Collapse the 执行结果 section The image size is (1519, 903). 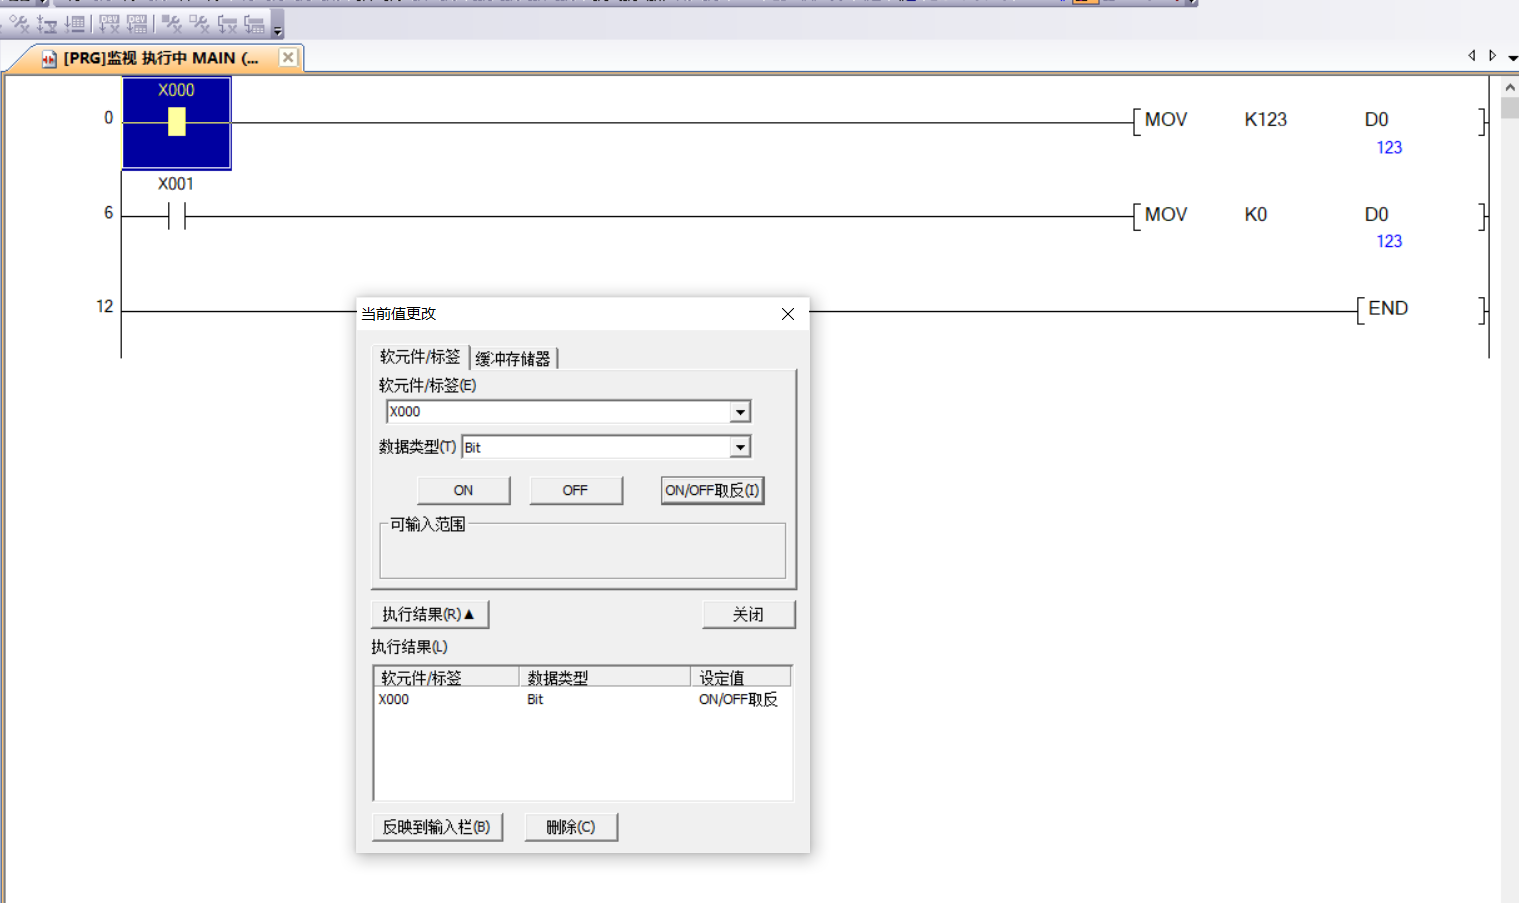click(429, 614)
